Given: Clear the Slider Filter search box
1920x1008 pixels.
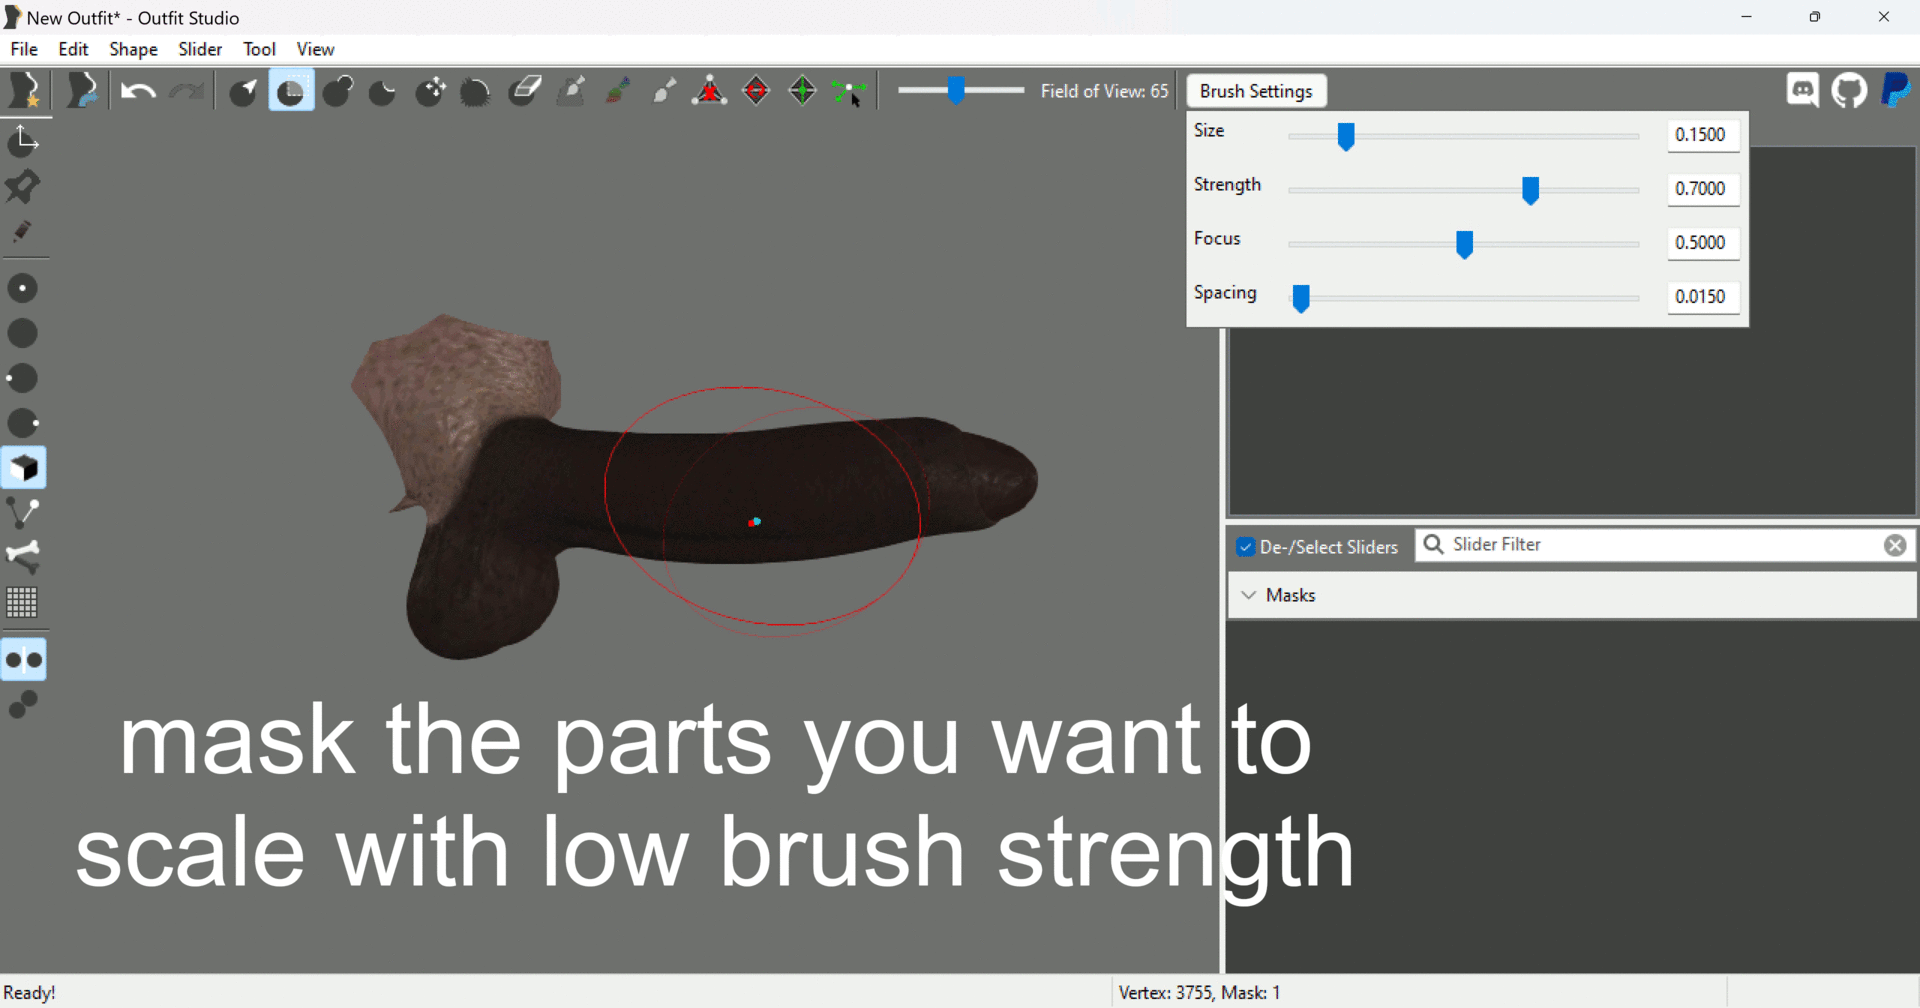Looking at the screenshot, I should coord(1895,545).
